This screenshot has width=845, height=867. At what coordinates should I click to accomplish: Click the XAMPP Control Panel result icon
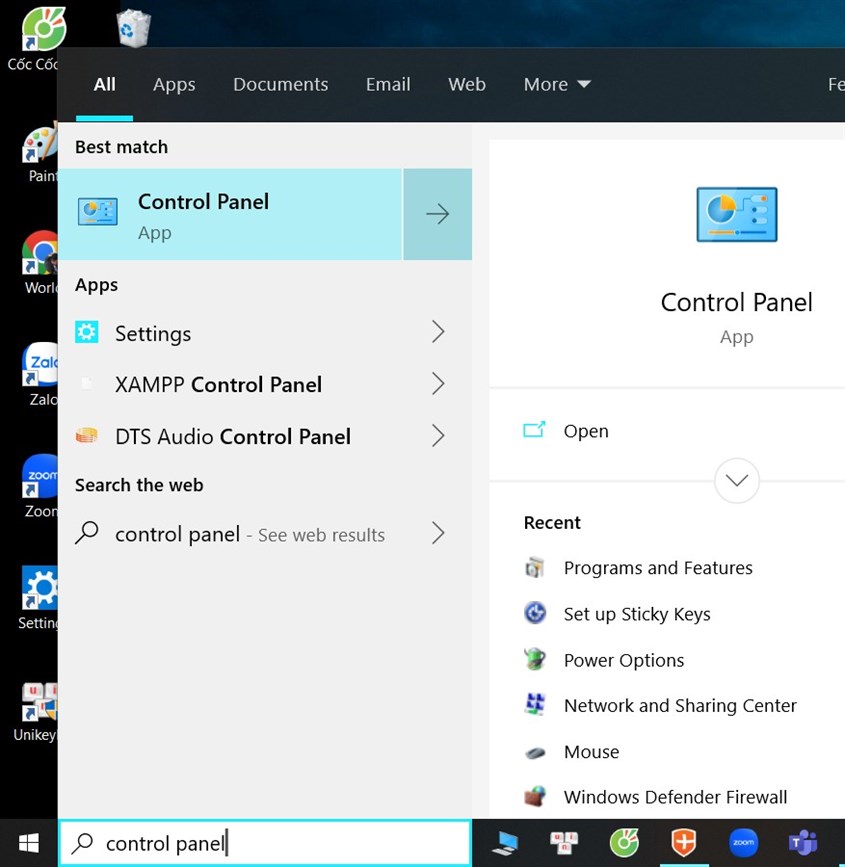point(87,384)
